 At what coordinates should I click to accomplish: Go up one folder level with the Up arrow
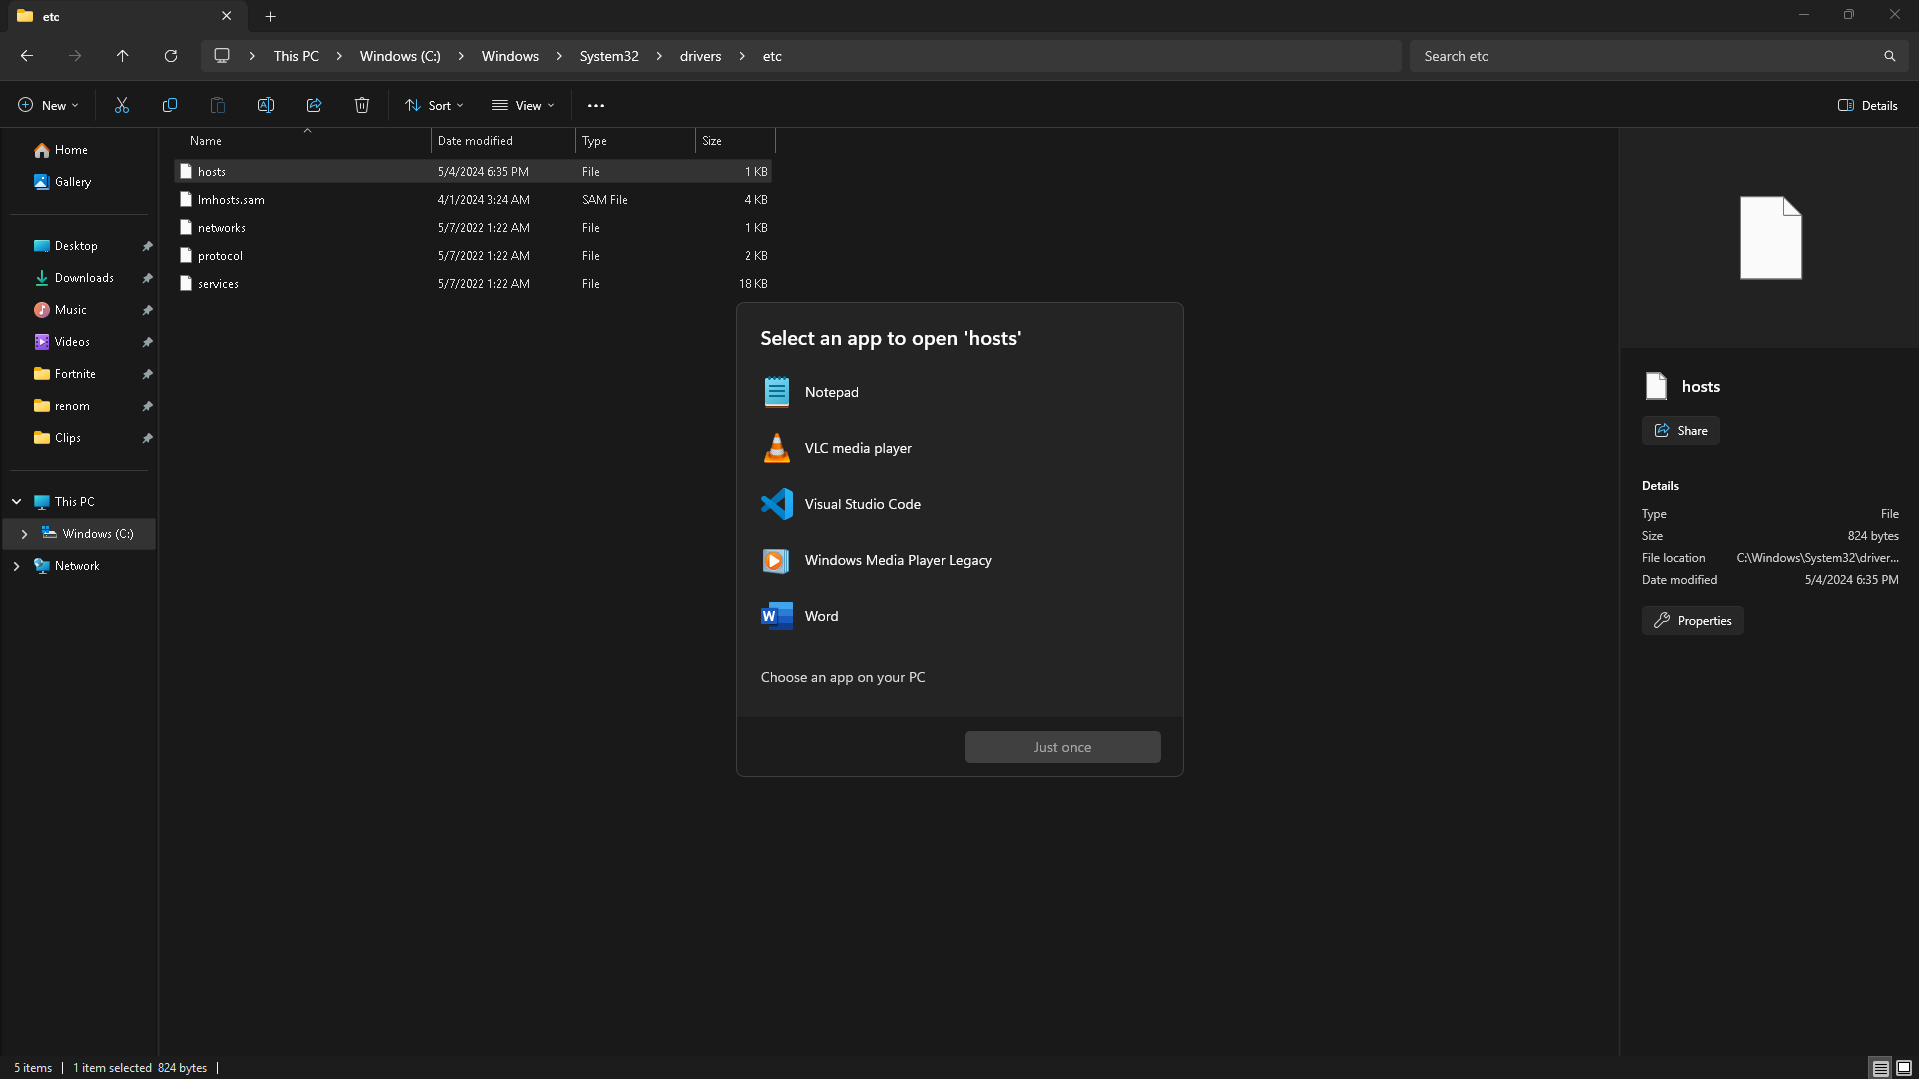[123, 56]
